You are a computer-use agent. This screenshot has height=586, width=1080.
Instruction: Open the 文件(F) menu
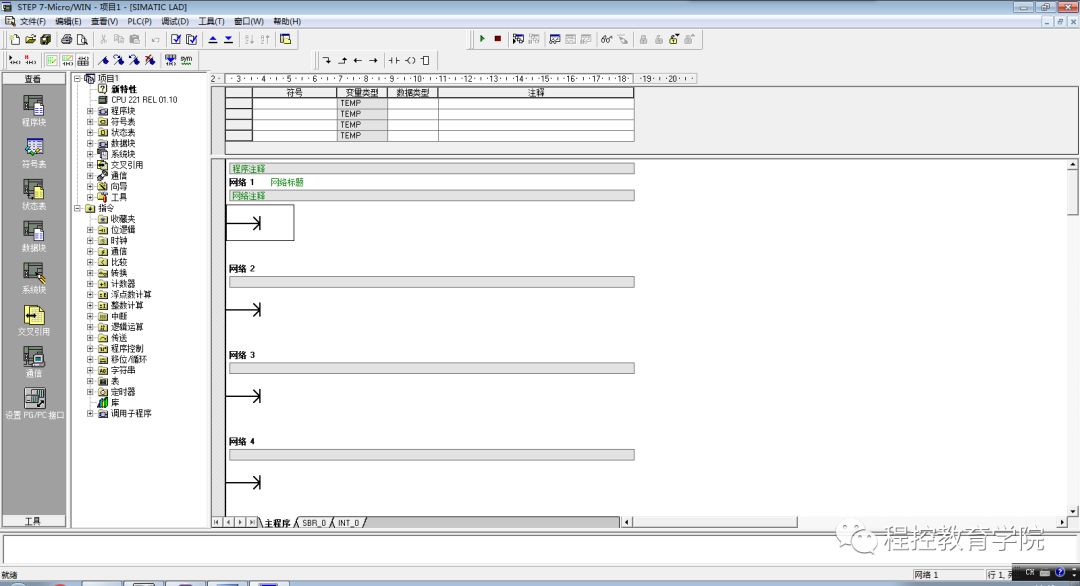click(32, 21)
